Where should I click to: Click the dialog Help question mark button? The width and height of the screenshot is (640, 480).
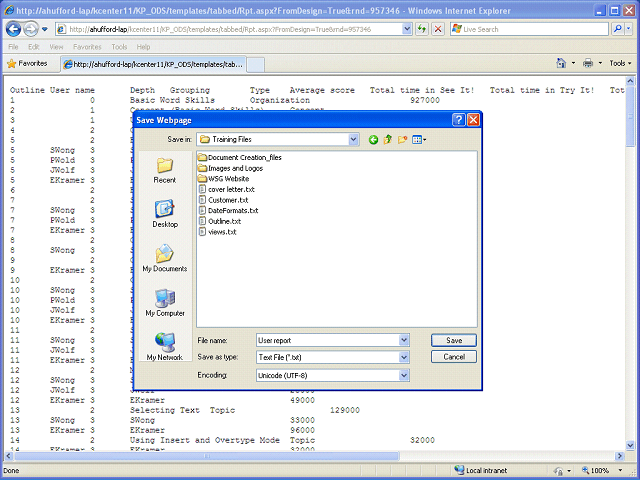[x=458, y=120]
